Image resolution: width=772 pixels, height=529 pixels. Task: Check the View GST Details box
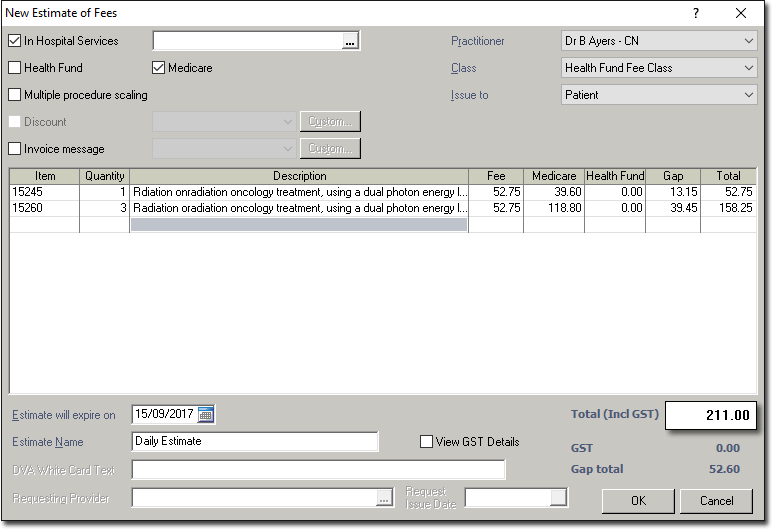[x=427, y=442]
